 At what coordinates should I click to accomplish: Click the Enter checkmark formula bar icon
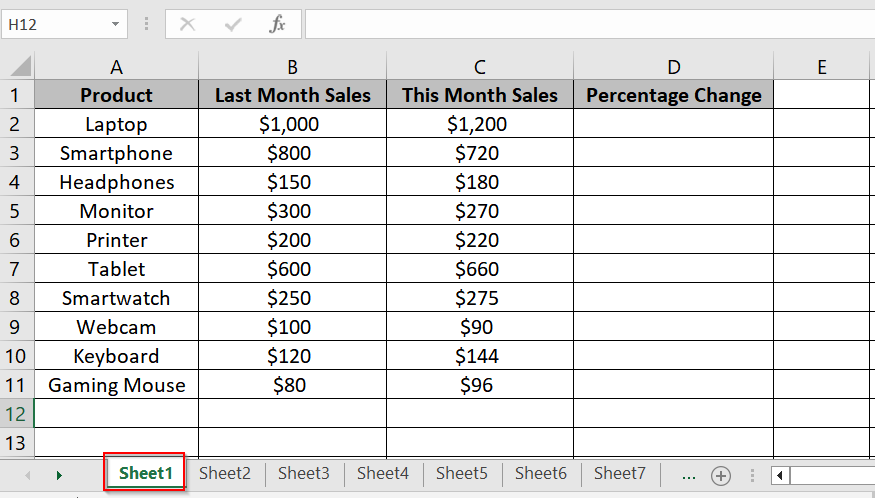pos(233,24)
